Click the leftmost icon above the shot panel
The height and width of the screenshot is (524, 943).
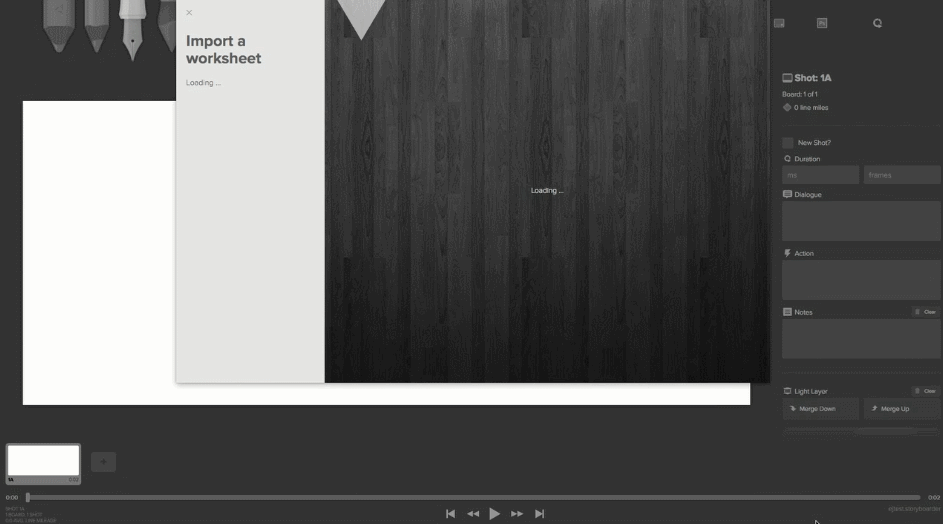click(780, 23)
